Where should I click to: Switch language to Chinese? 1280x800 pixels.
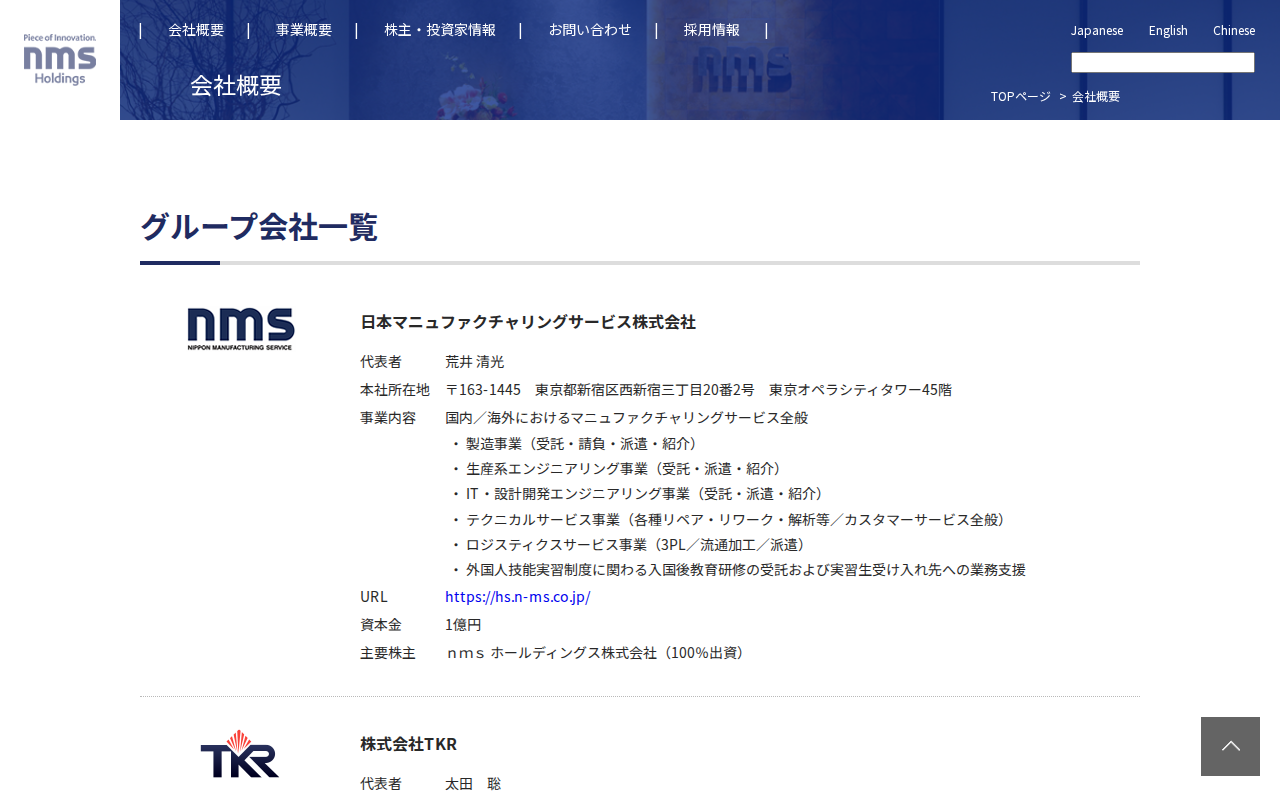click(1234, 30)
